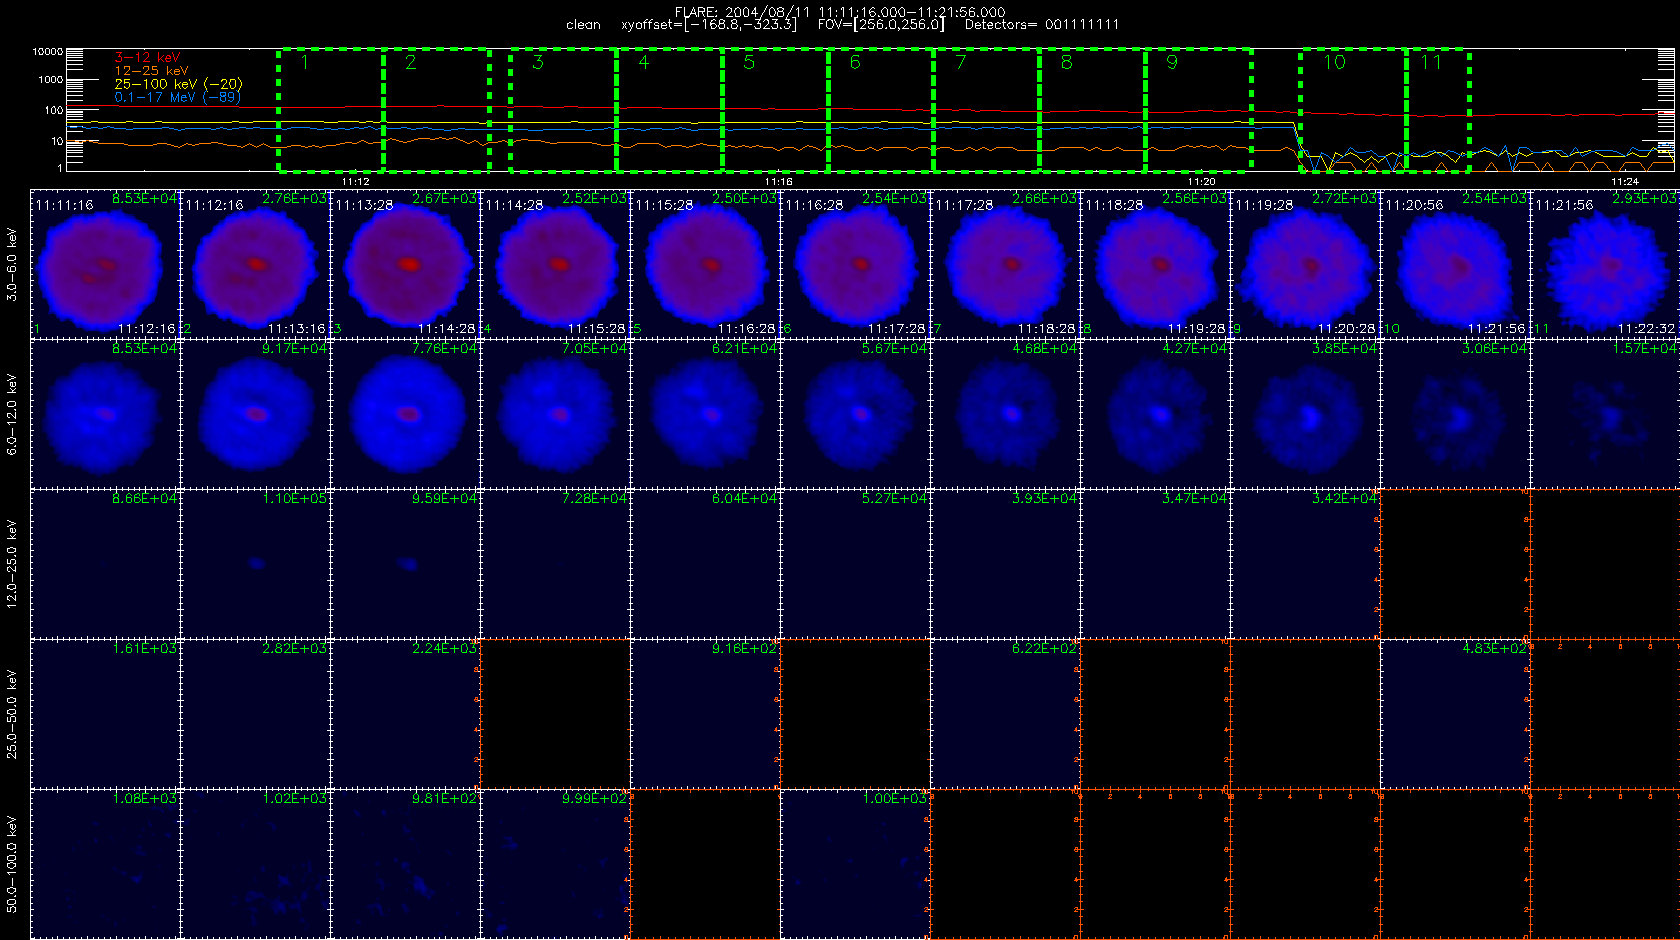
Task: Open the 6.0-12.0 keV image peaking 7.76E+04
Action: [405, 413]
